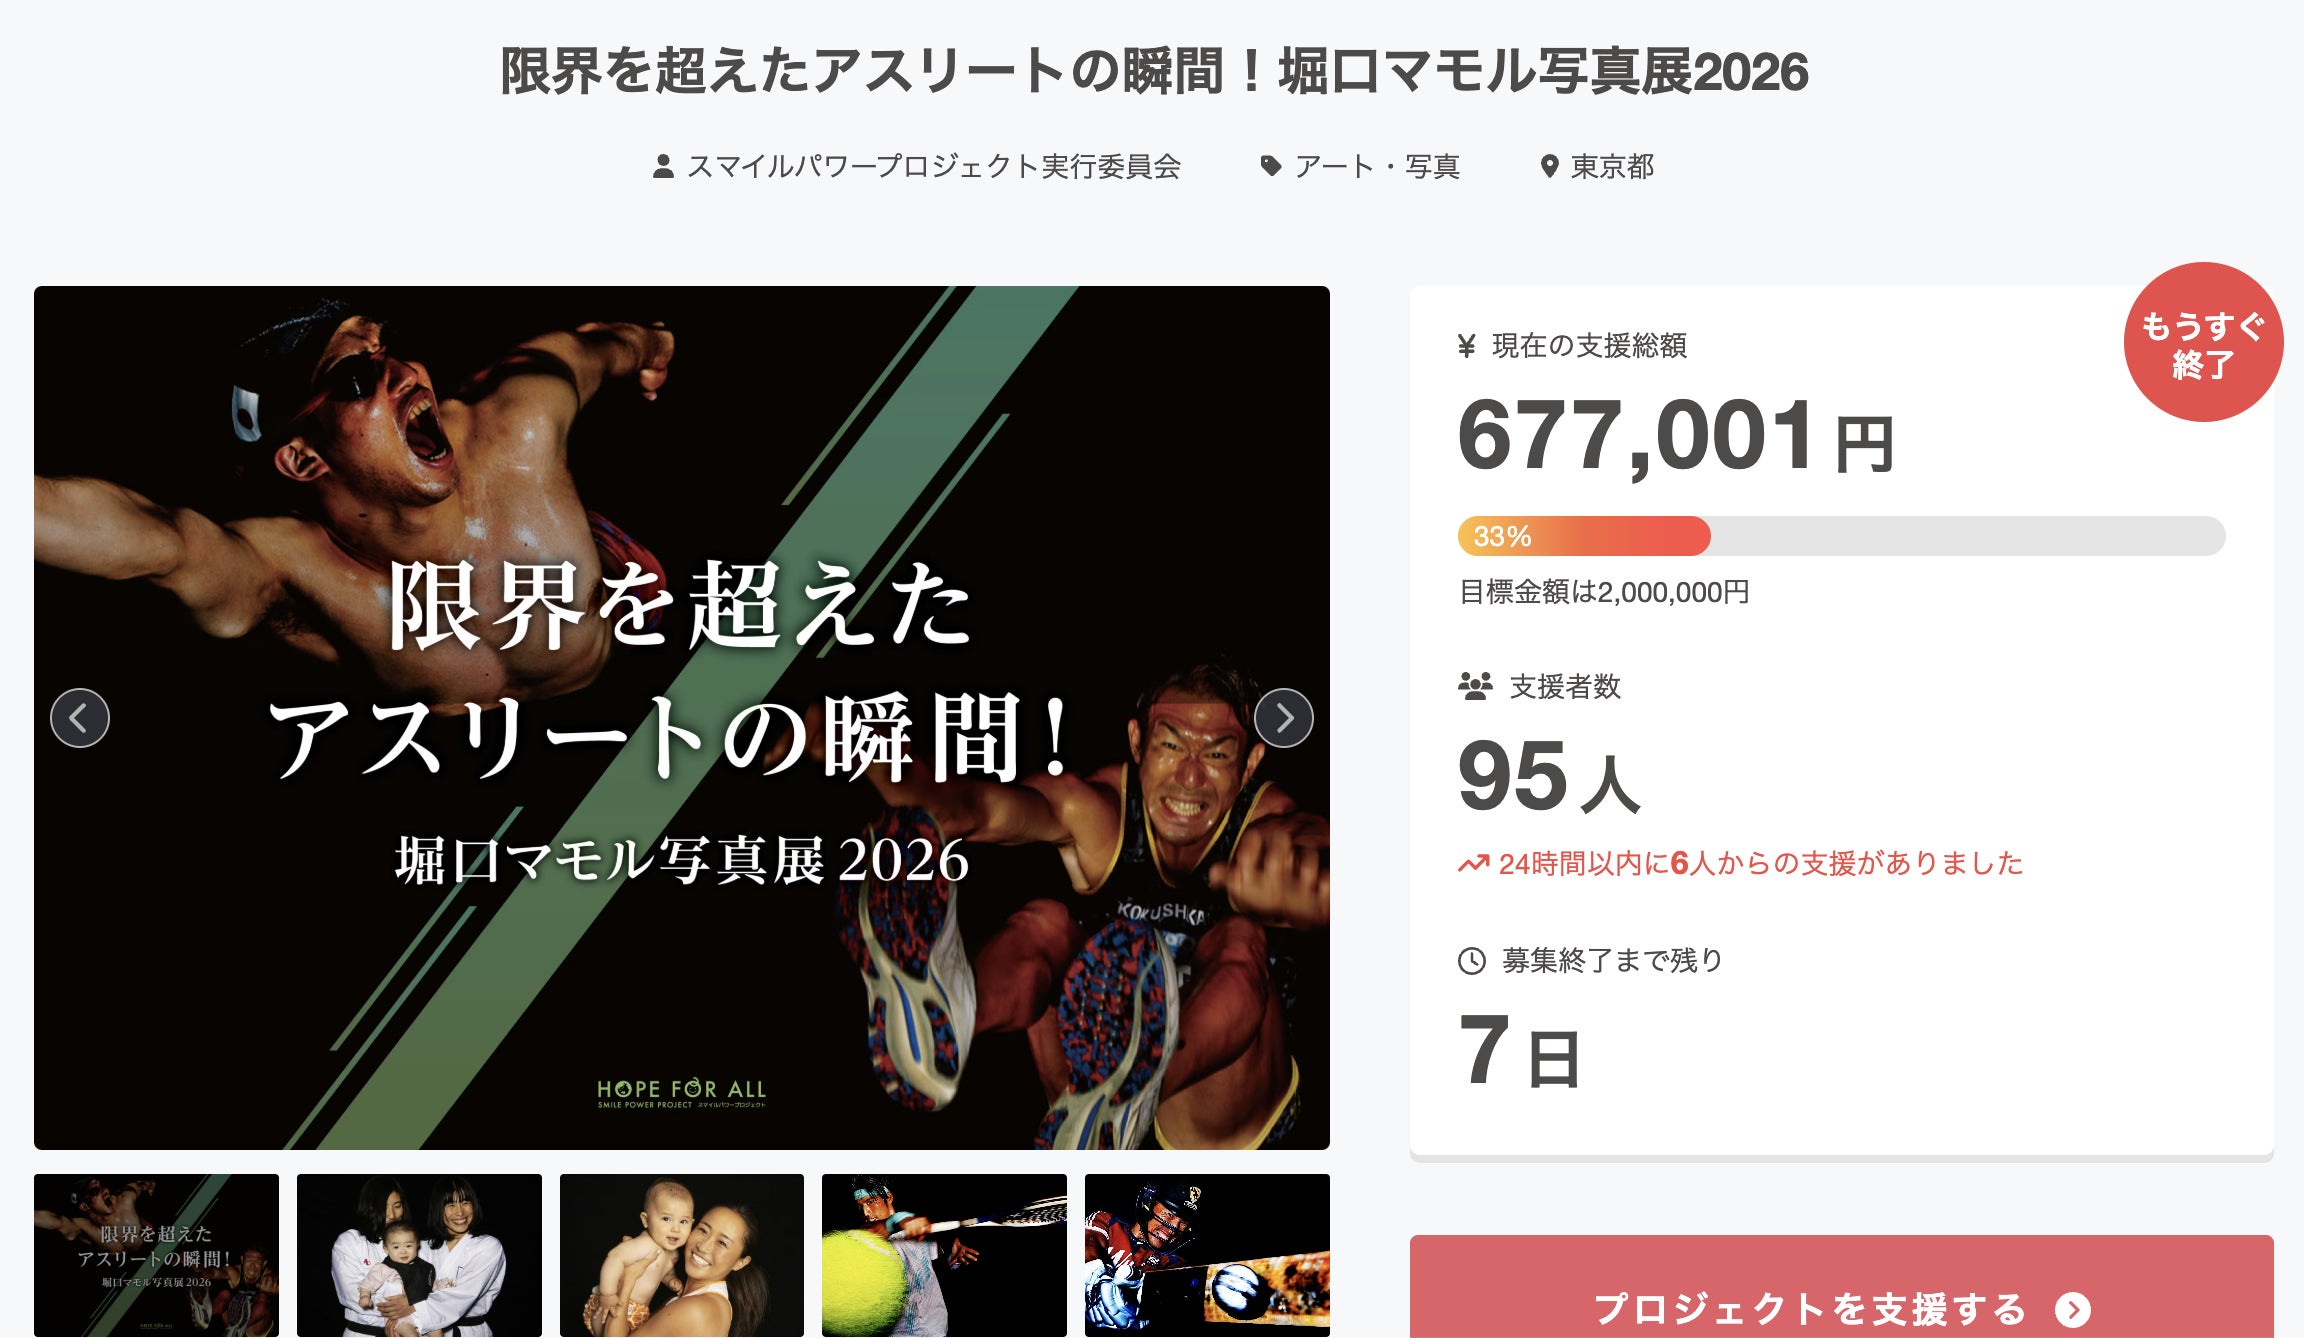Click the location pin icon by 東京都
This screenshot has height=1338, width=2304.
coord(1549,167)
